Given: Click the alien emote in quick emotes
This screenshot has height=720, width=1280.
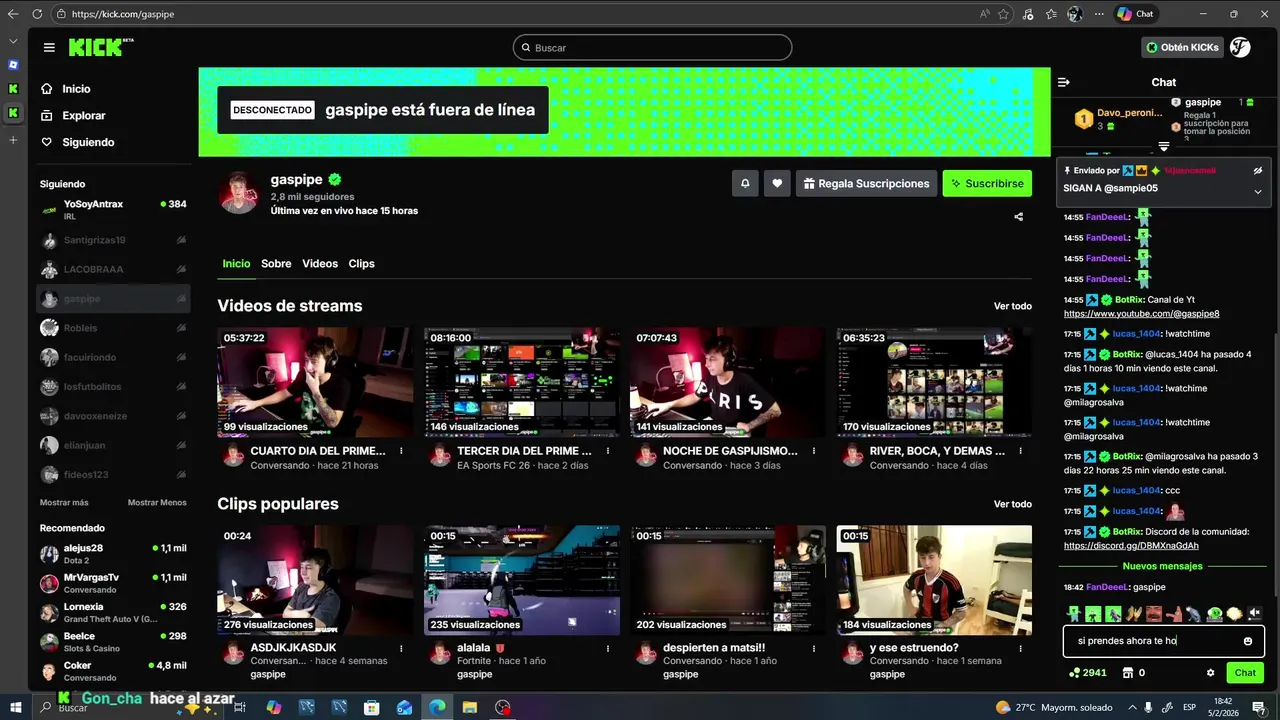Looking at the screenshot, I should tap(1214, 614).
